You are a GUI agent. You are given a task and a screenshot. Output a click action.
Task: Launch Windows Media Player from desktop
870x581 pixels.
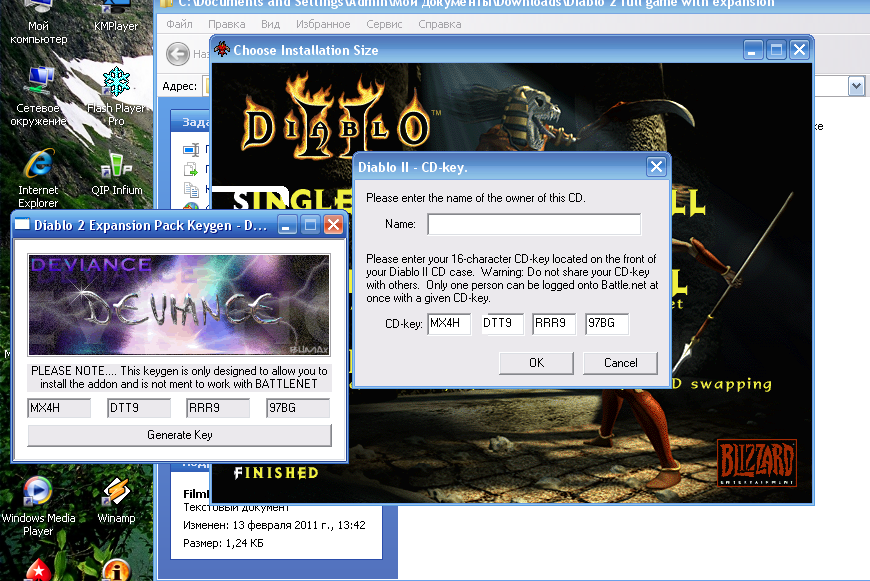pyautogui.click(x=38, y=506)
